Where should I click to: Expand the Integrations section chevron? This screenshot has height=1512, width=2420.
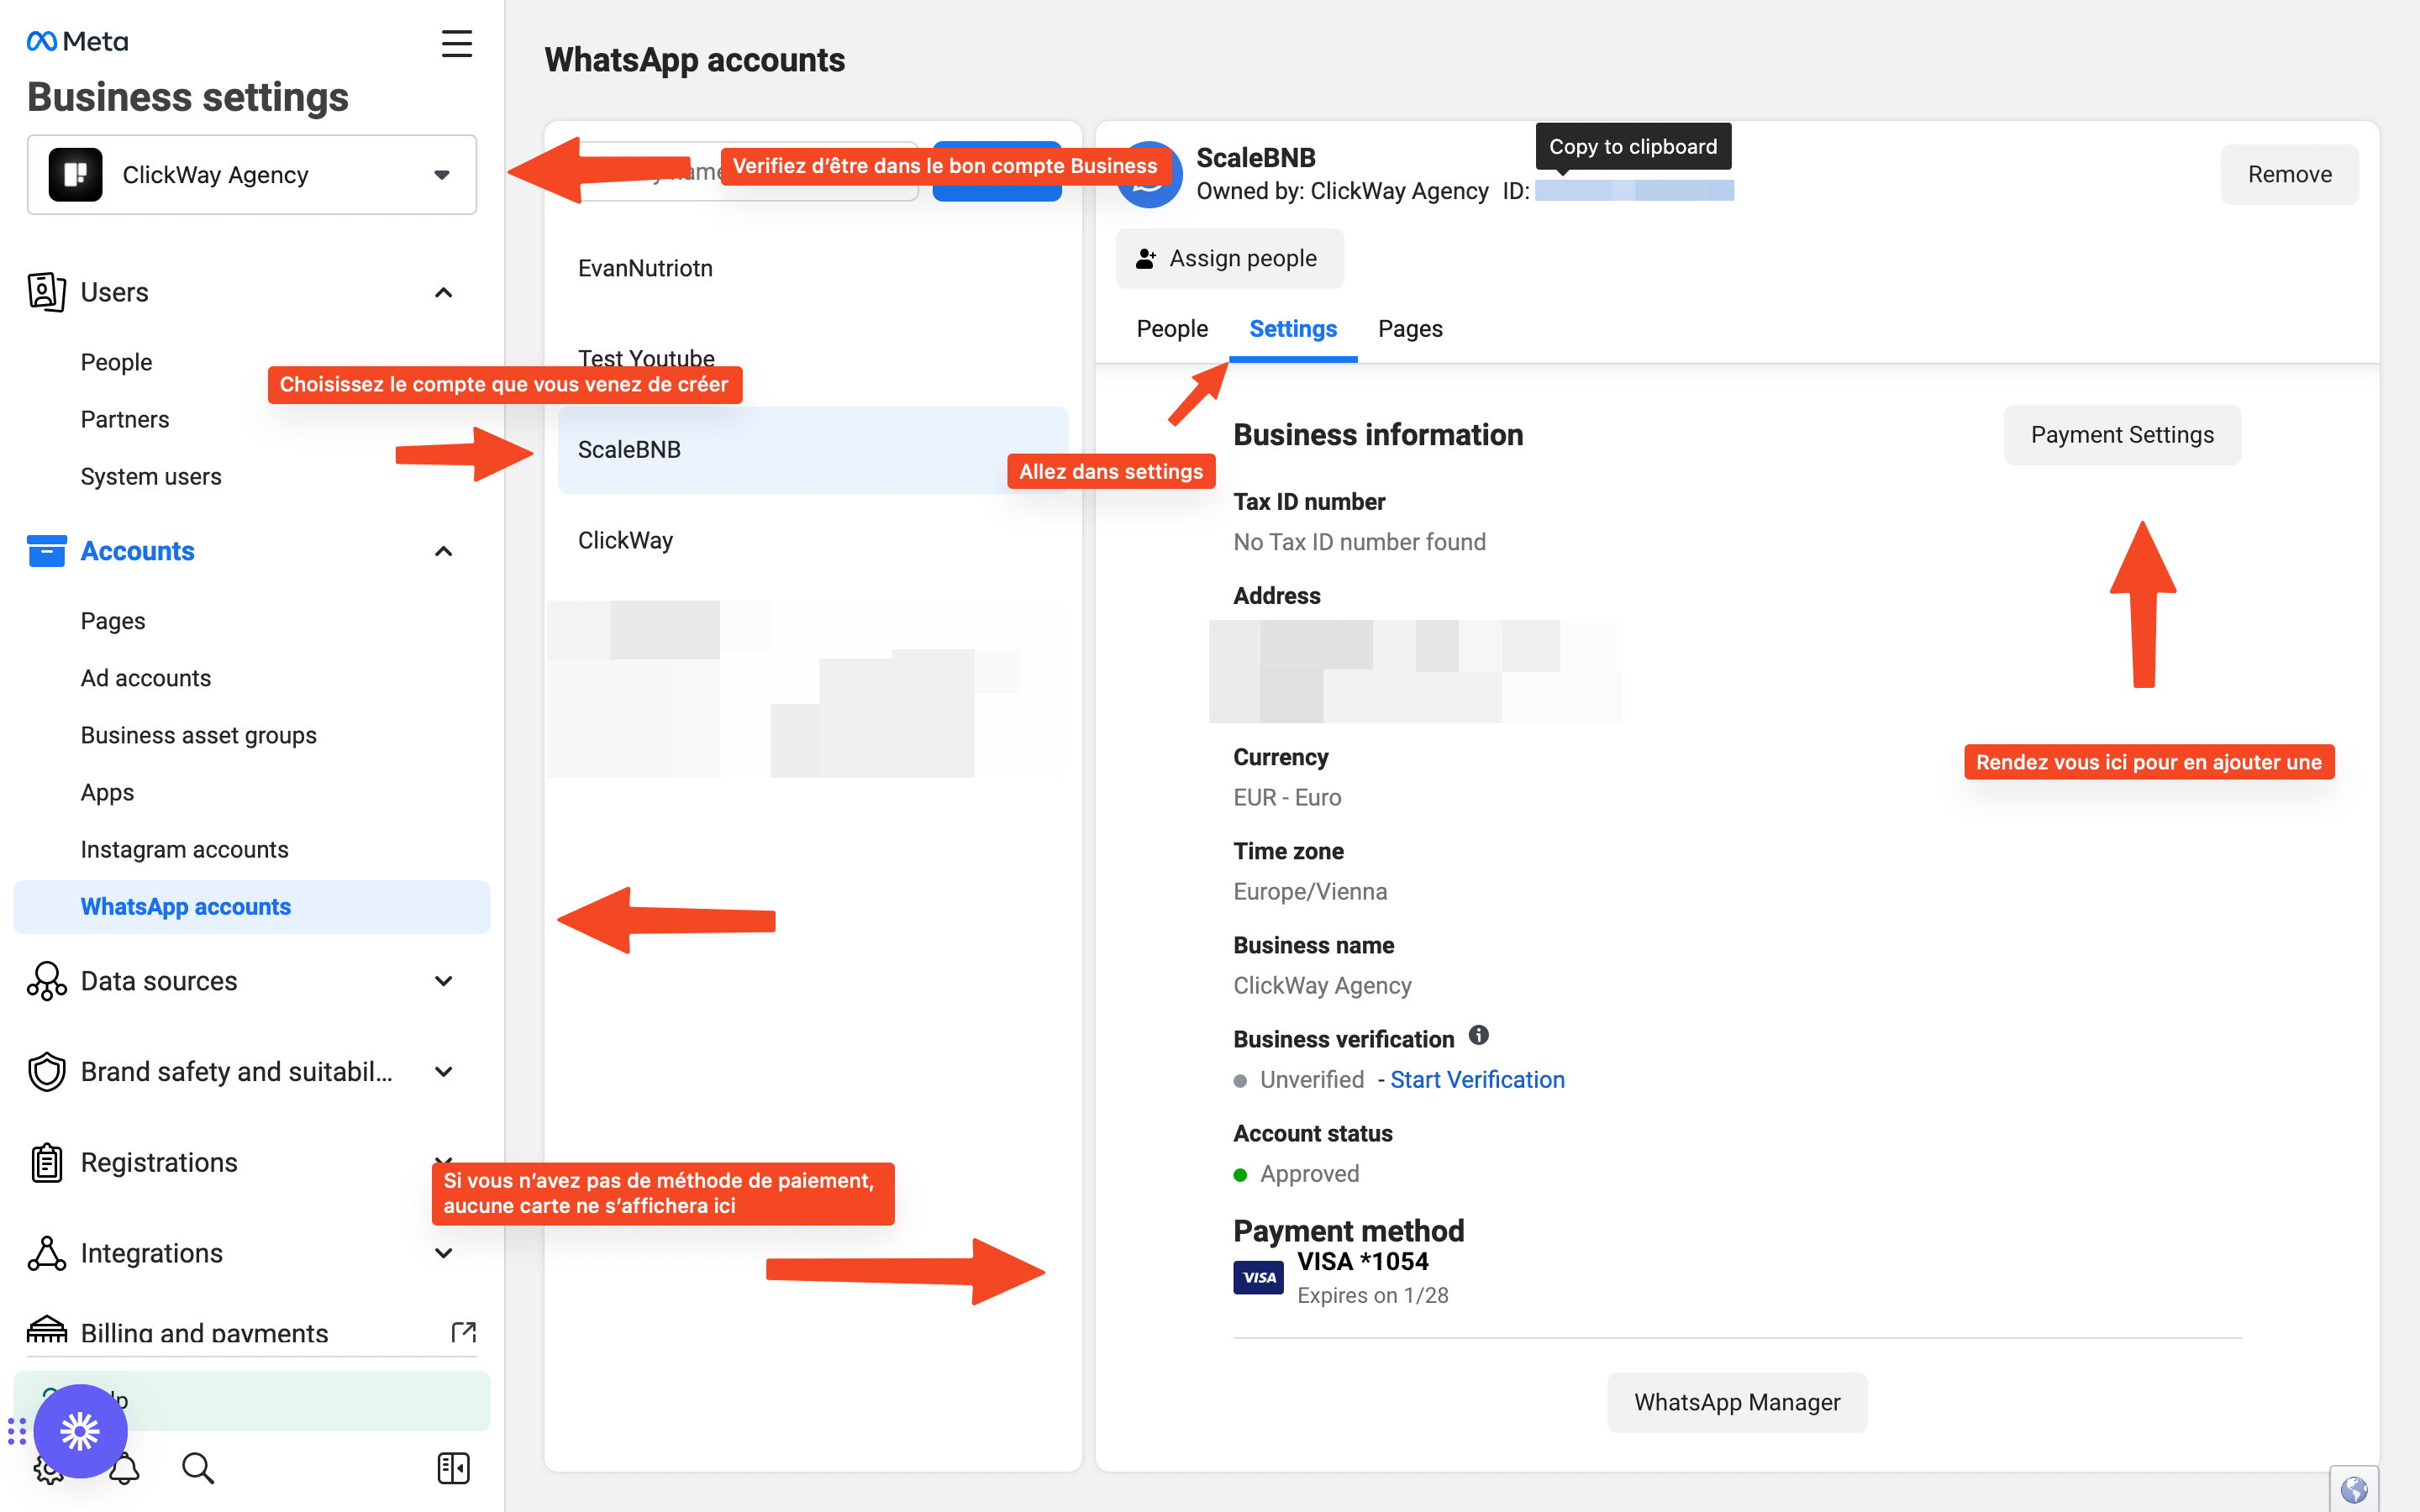pos(444,1253)
